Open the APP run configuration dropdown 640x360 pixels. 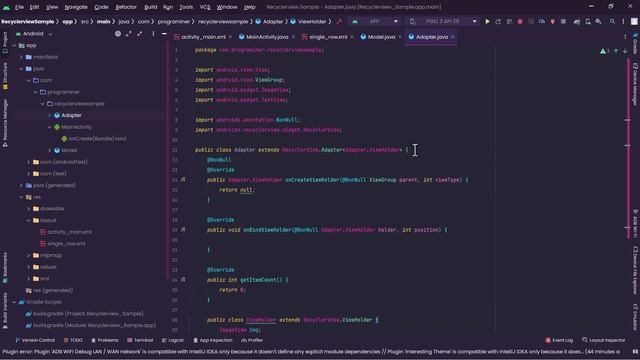(x=376, y=21)
